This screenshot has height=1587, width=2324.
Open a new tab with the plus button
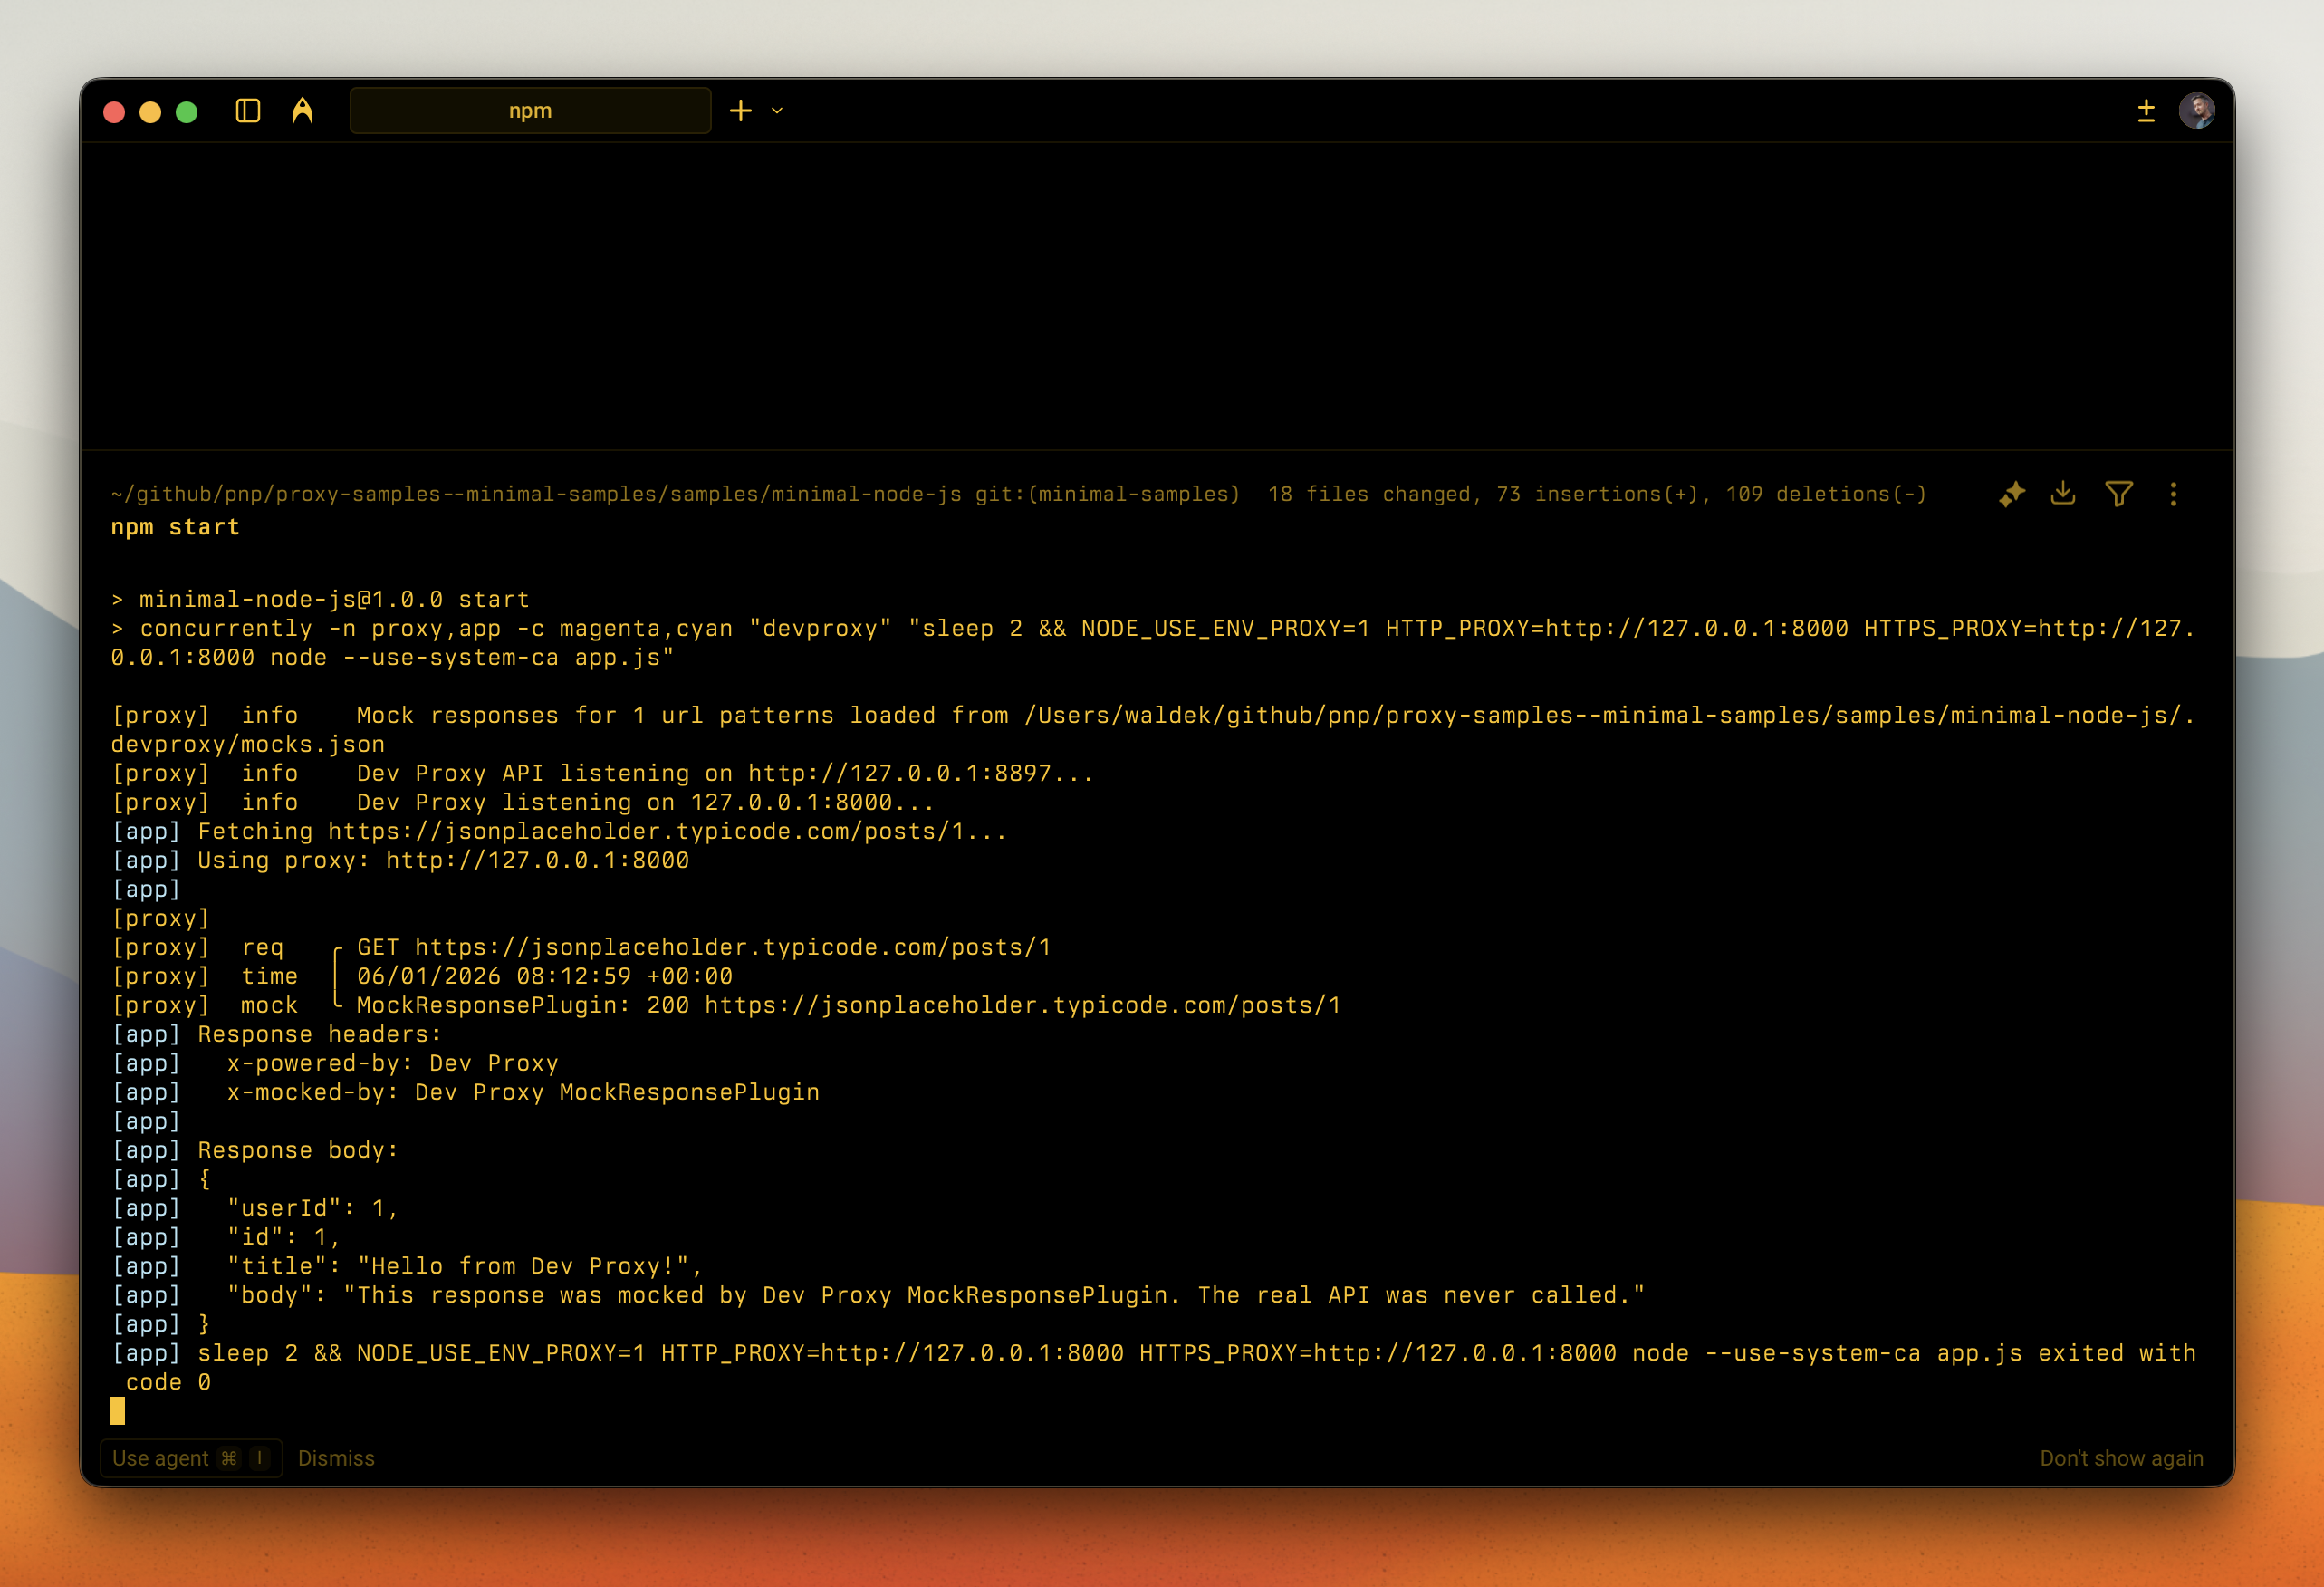point(740,110)
